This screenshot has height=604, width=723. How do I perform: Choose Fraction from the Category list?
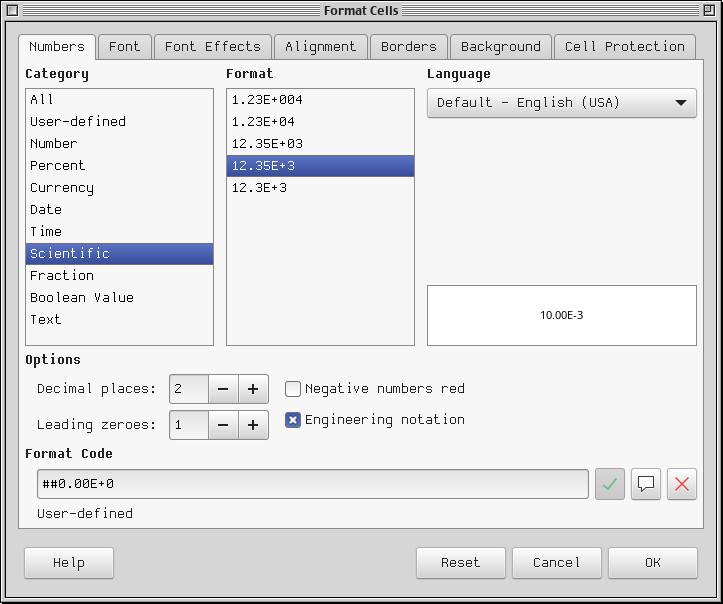[x=62, y=276]
